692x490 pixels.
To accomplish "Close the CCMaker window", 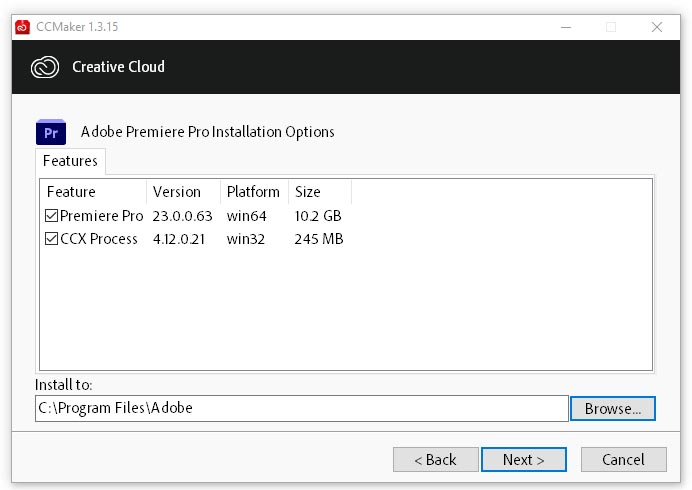I will click(x=657, y=27).
